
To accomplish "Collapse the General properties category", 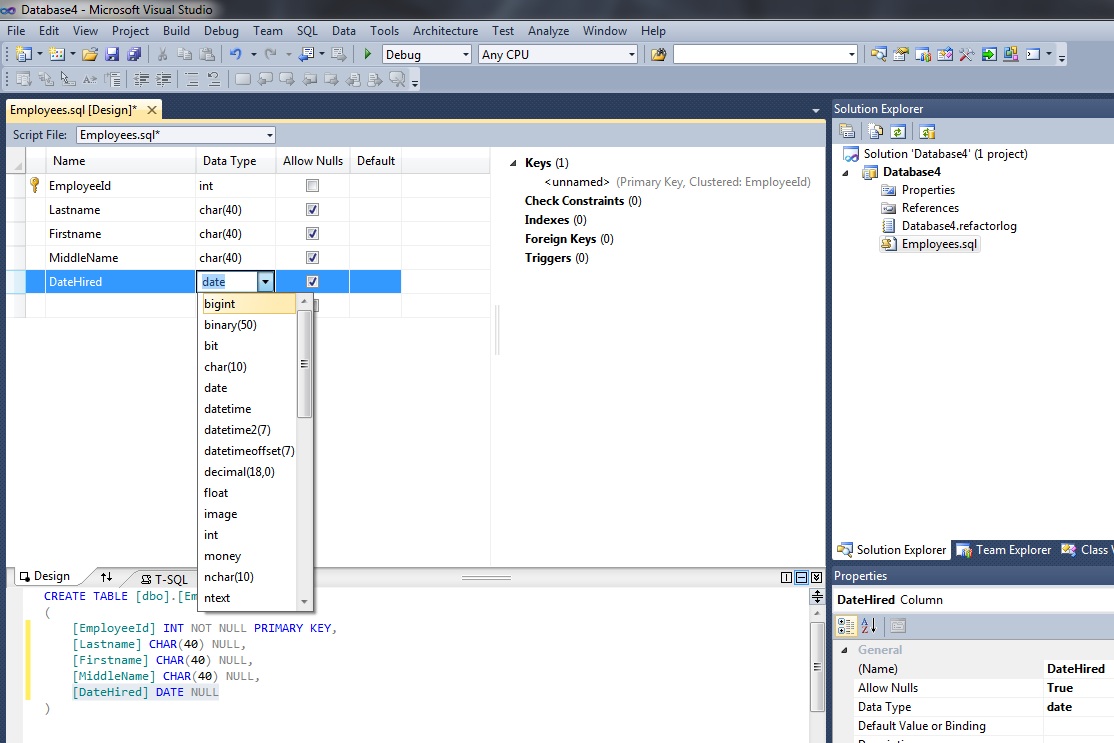I will click(845, 650).
